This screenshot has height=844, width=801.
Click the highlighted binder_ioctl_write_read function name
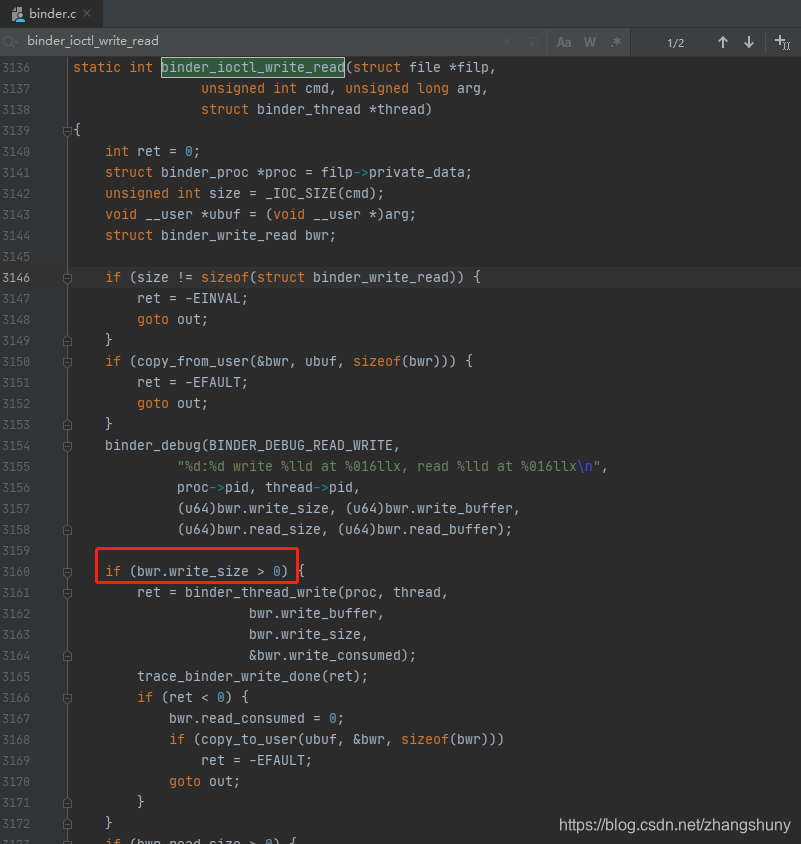point(252,67)
